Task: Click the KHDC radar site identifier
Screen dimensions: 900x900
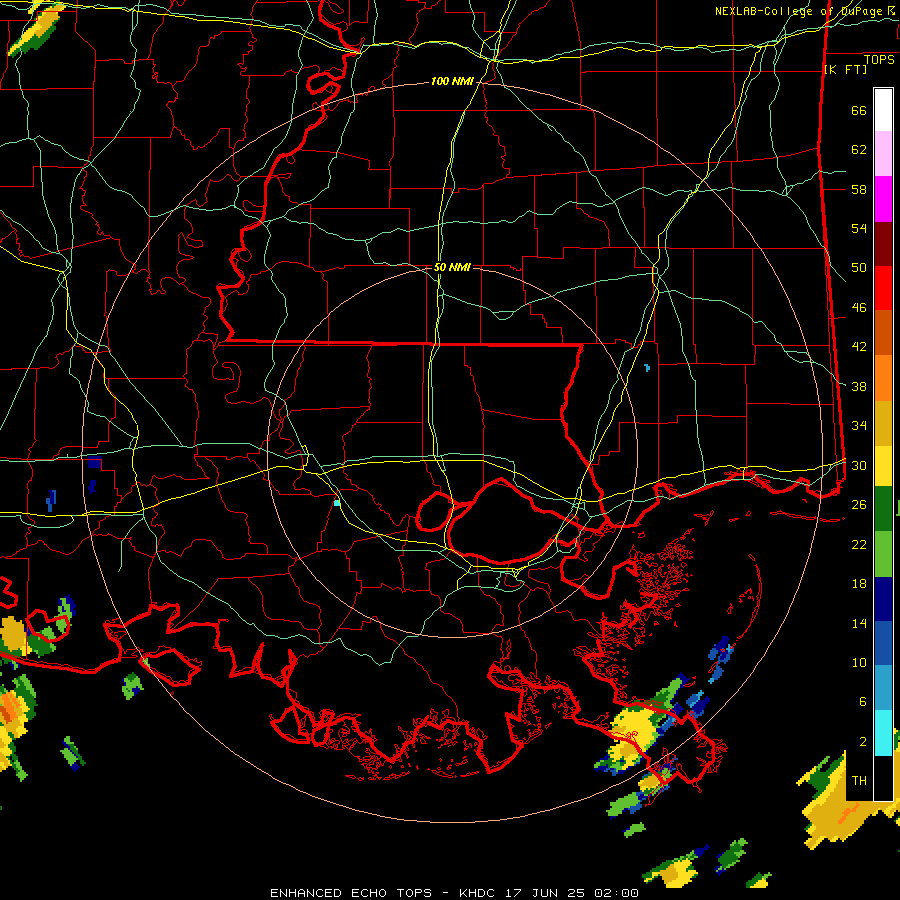Action: (479, 893)
